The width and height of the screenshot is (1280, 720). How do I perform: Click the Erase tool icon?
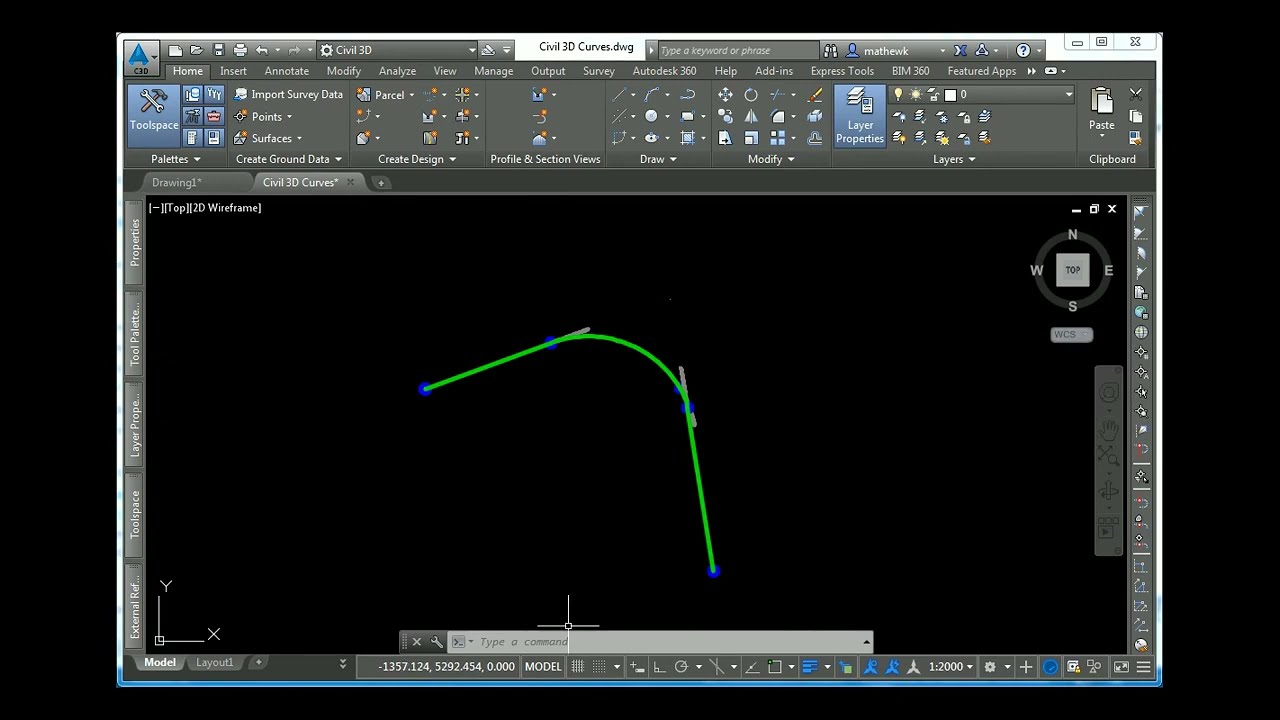tap(815, 94)
